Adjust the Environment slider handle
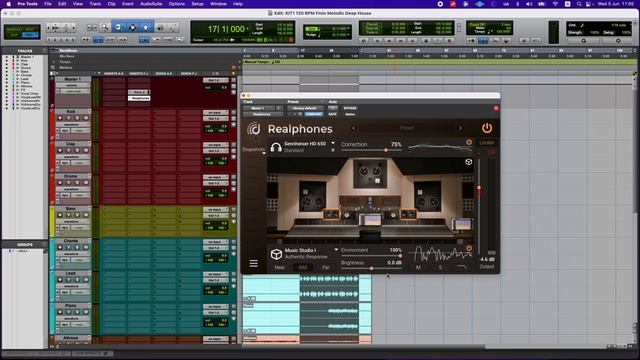The width and height of the screenshot is (640, 360). 400,256
